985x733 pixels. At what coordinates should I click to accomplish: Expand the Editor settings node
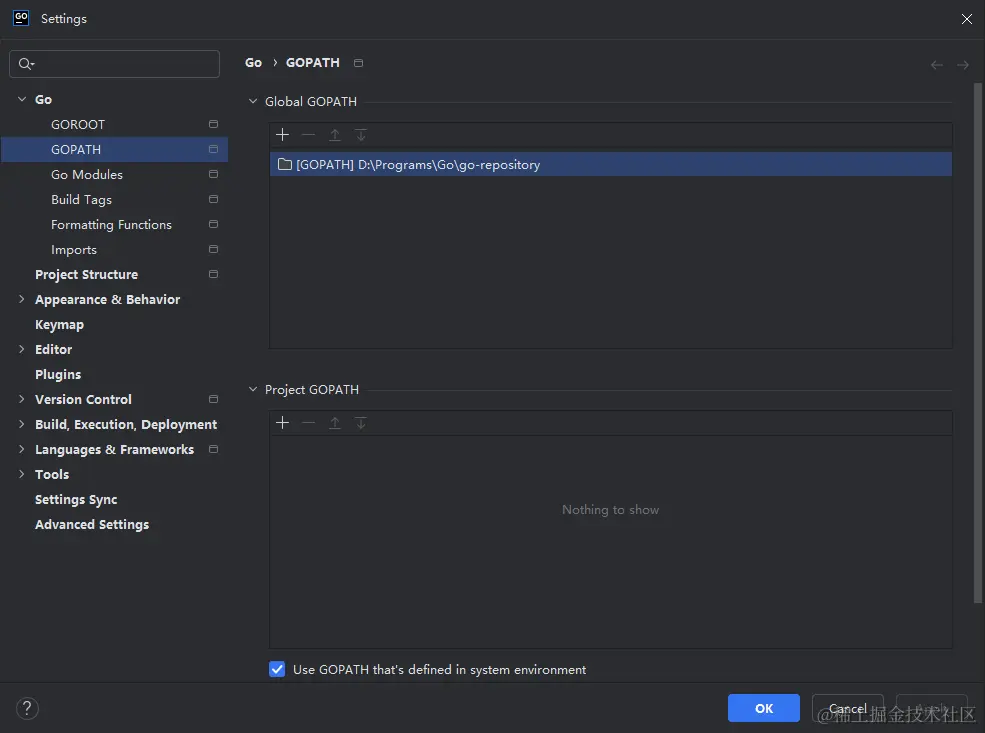[x=22, y=349]
